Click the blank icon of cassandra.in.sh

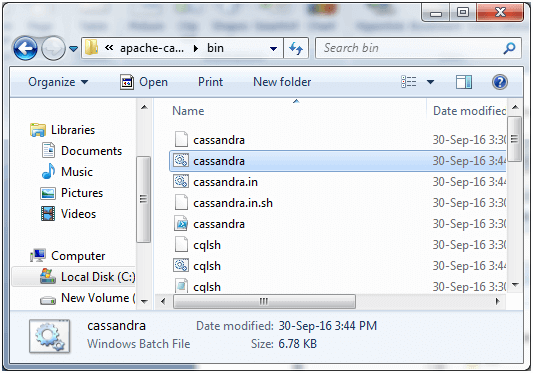click(181, 203)
